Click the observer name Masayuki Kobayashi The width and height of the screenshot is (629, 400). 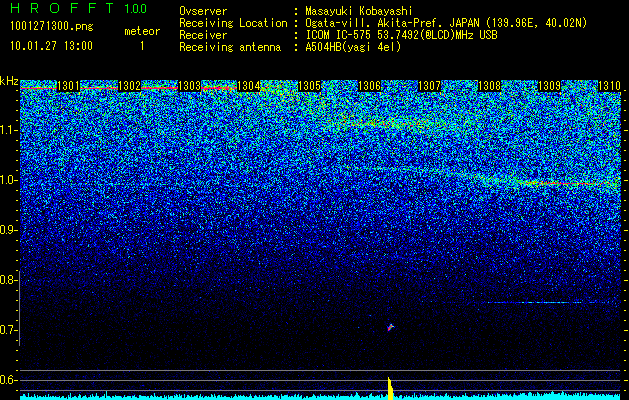[359, 11]
